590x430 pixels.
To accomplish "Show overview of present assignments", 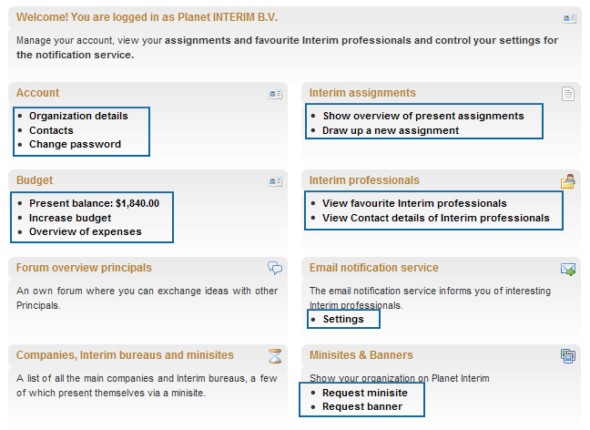I will pos(423,116).
